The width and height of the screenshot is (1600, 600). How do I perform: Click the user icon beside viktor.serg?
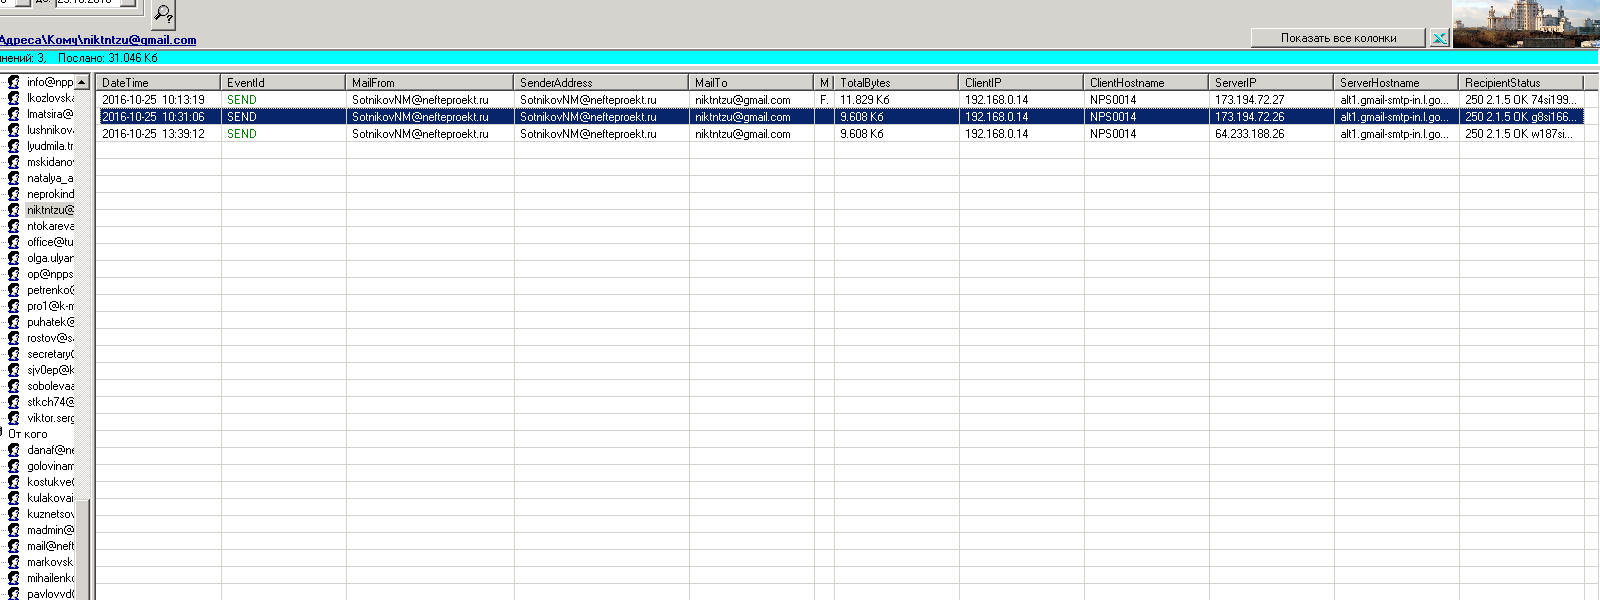pyautogui.click(x=14, y=418)
